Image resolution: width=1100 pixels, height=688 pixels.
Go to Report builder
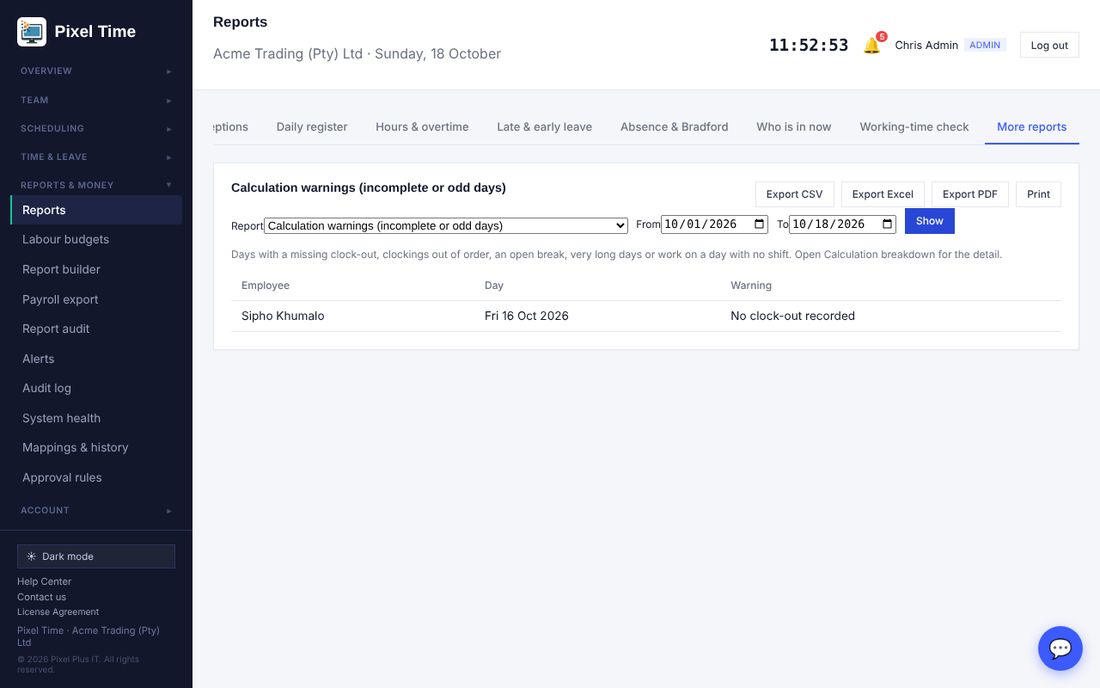tap(96, 269)
